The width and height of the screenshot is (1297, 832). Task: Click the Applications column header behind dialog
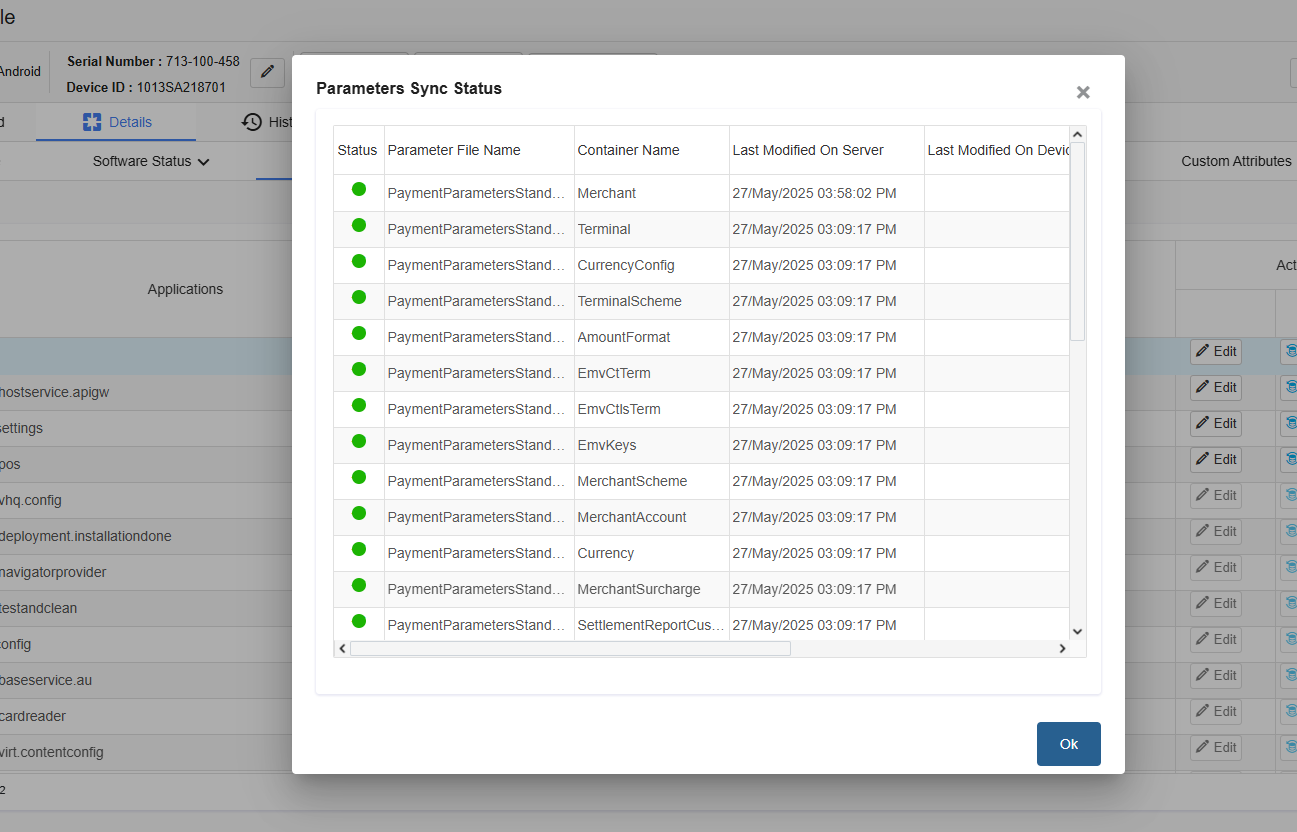[185, 289]
